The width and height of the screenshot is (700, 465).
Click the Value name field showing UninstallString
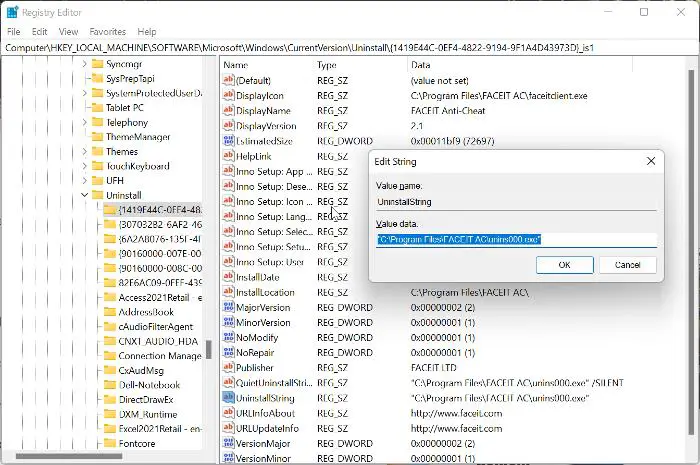pos(516,202)
